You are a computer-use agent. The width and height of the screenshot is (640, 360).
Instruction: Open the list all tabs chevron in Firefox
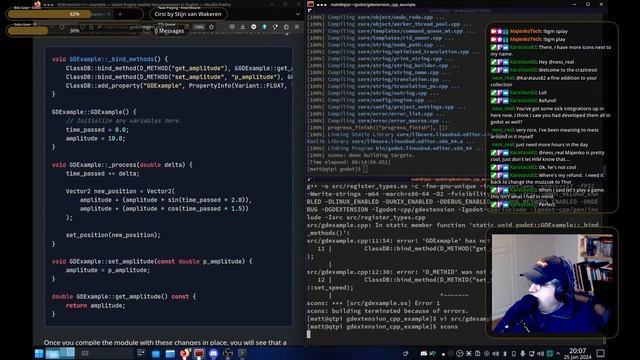[298, 14]
